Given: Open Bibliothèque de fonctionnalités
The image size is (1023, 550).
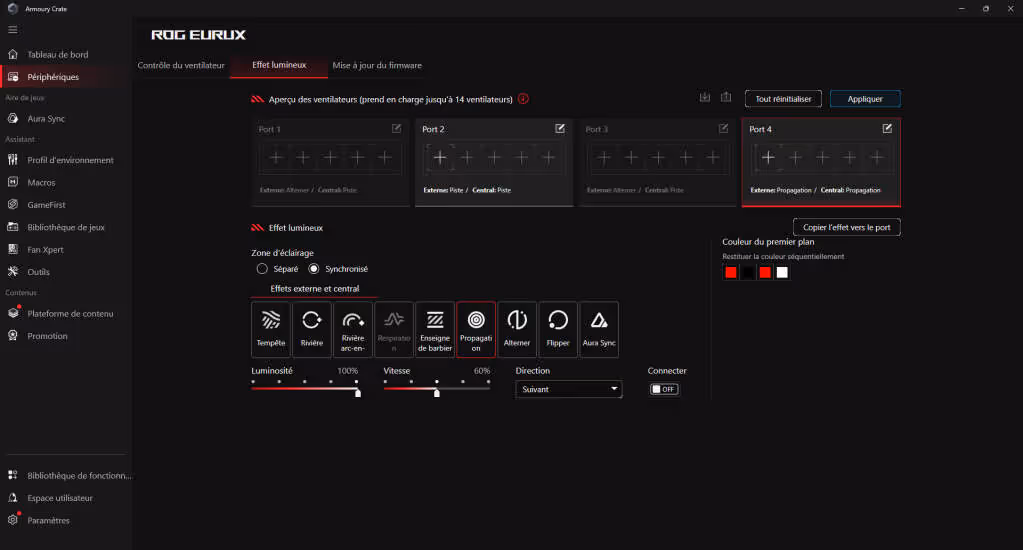Looking at the screenshot, I should coord(65,476).
